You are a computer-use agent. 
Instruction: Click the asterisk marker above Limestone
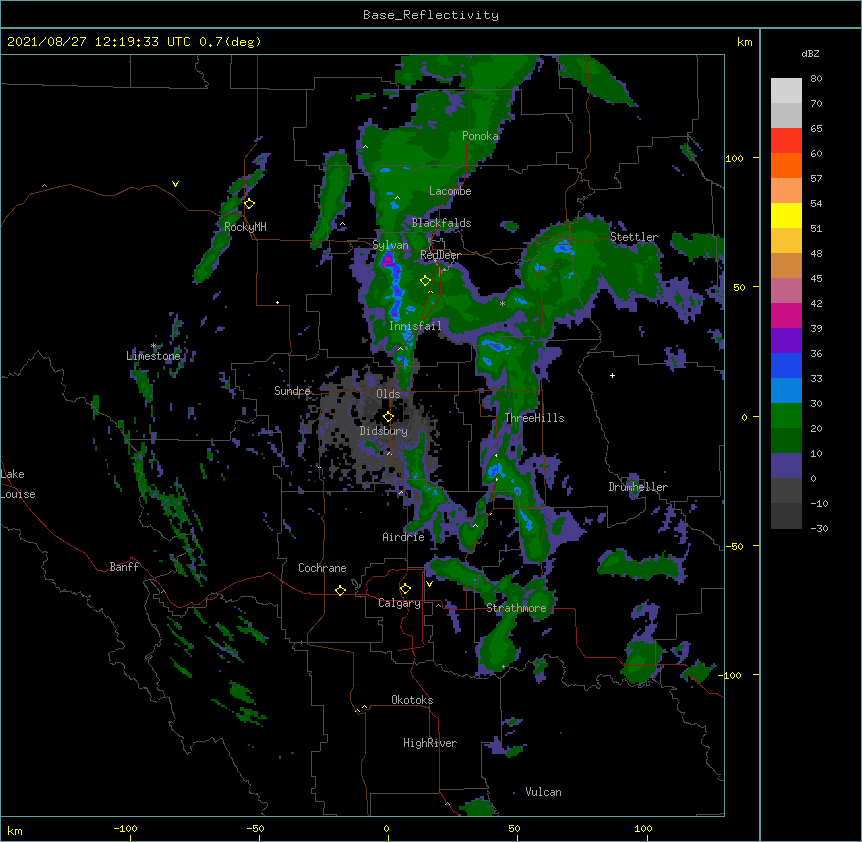153,346
